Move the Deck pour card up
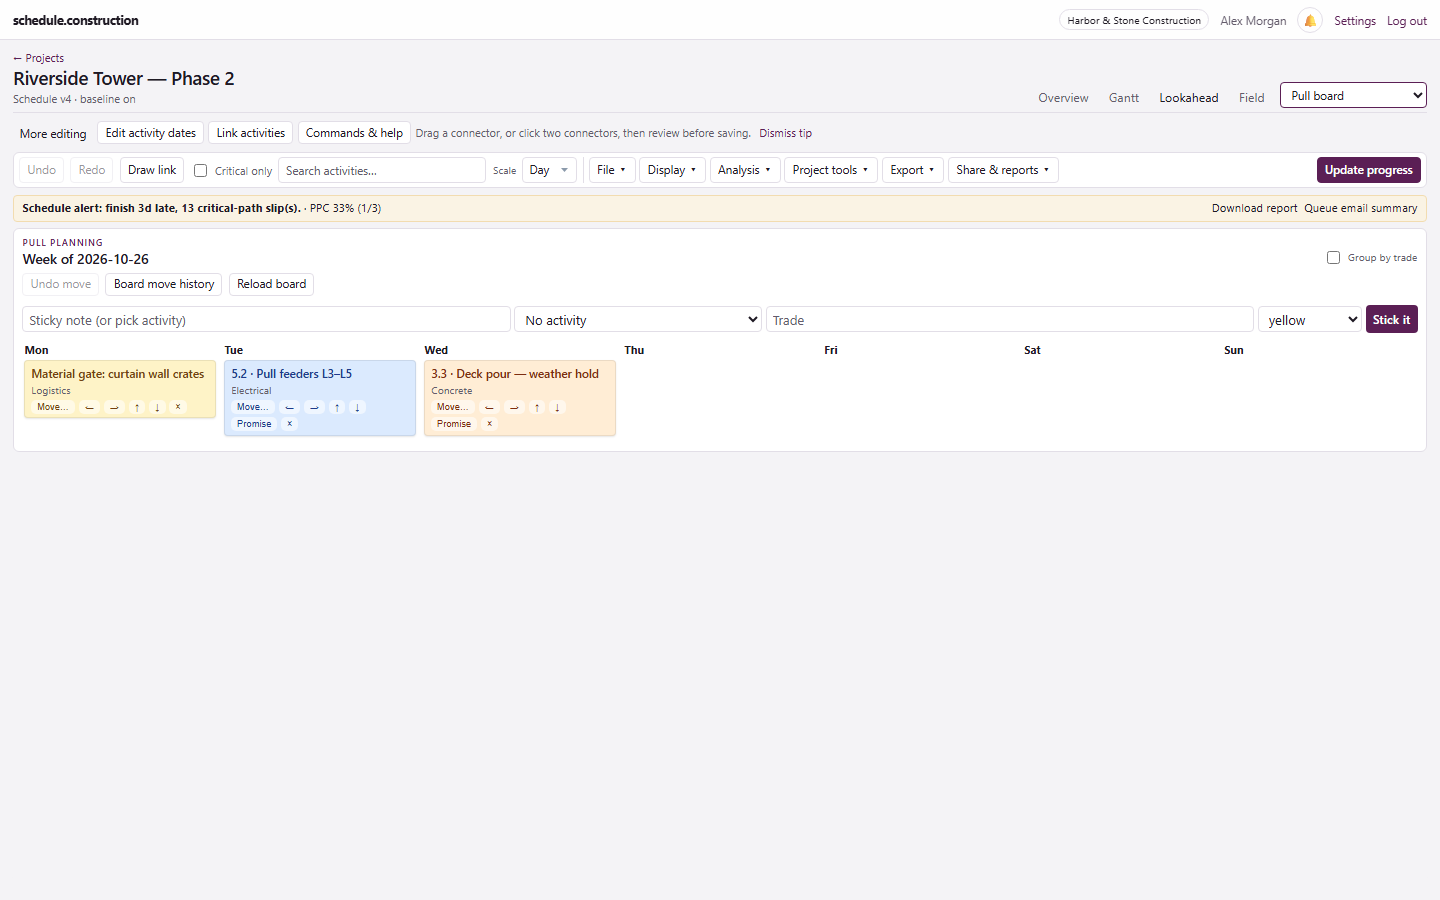1440x900 pixels. coord(537,407)
